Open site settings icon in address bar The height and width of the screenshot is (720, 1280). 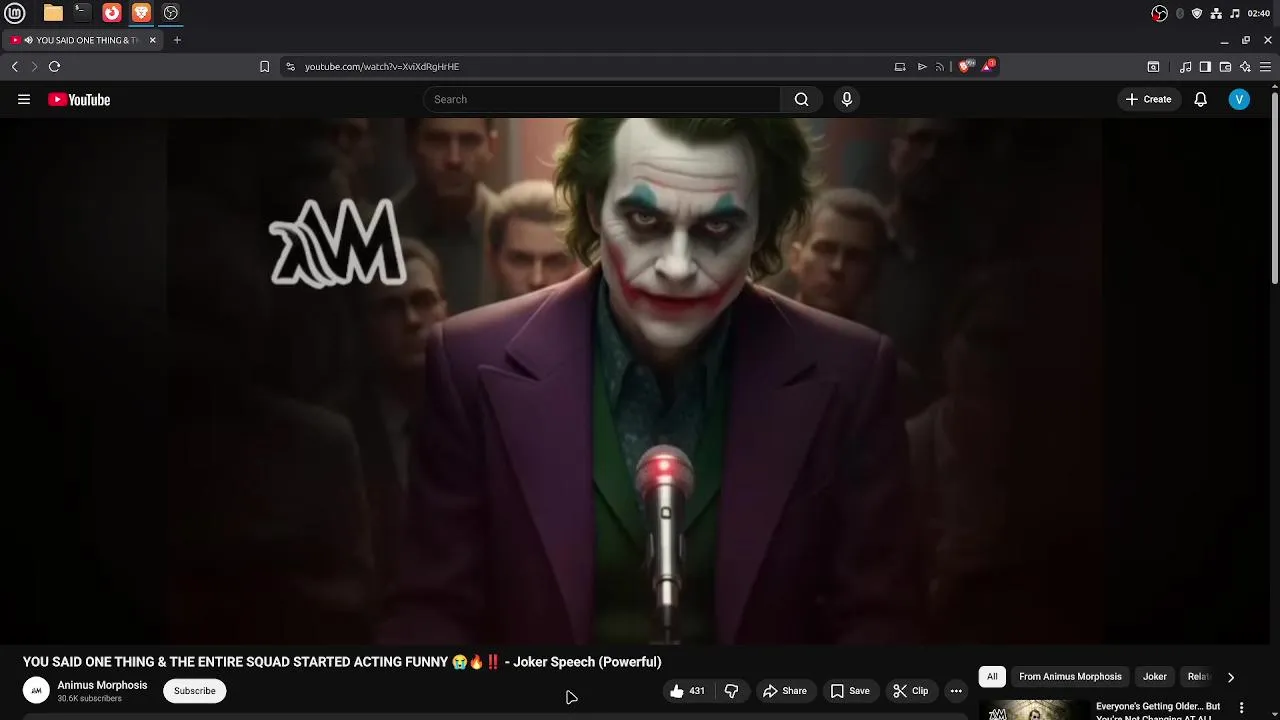tap(290, 66)
